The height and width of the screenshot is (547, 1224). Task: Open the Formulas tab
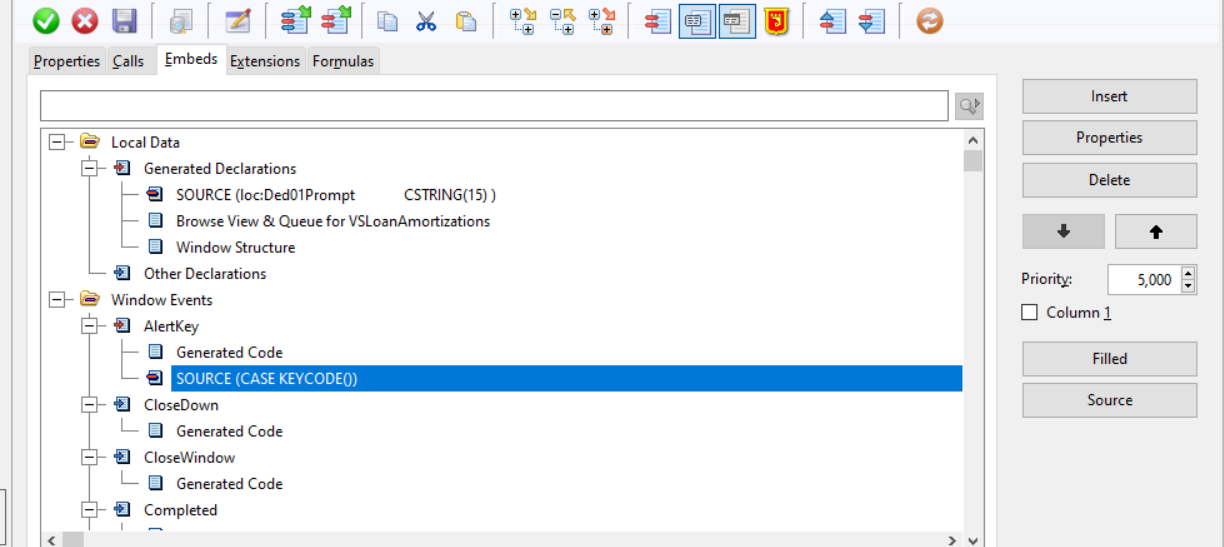click(x=343, y=61)
